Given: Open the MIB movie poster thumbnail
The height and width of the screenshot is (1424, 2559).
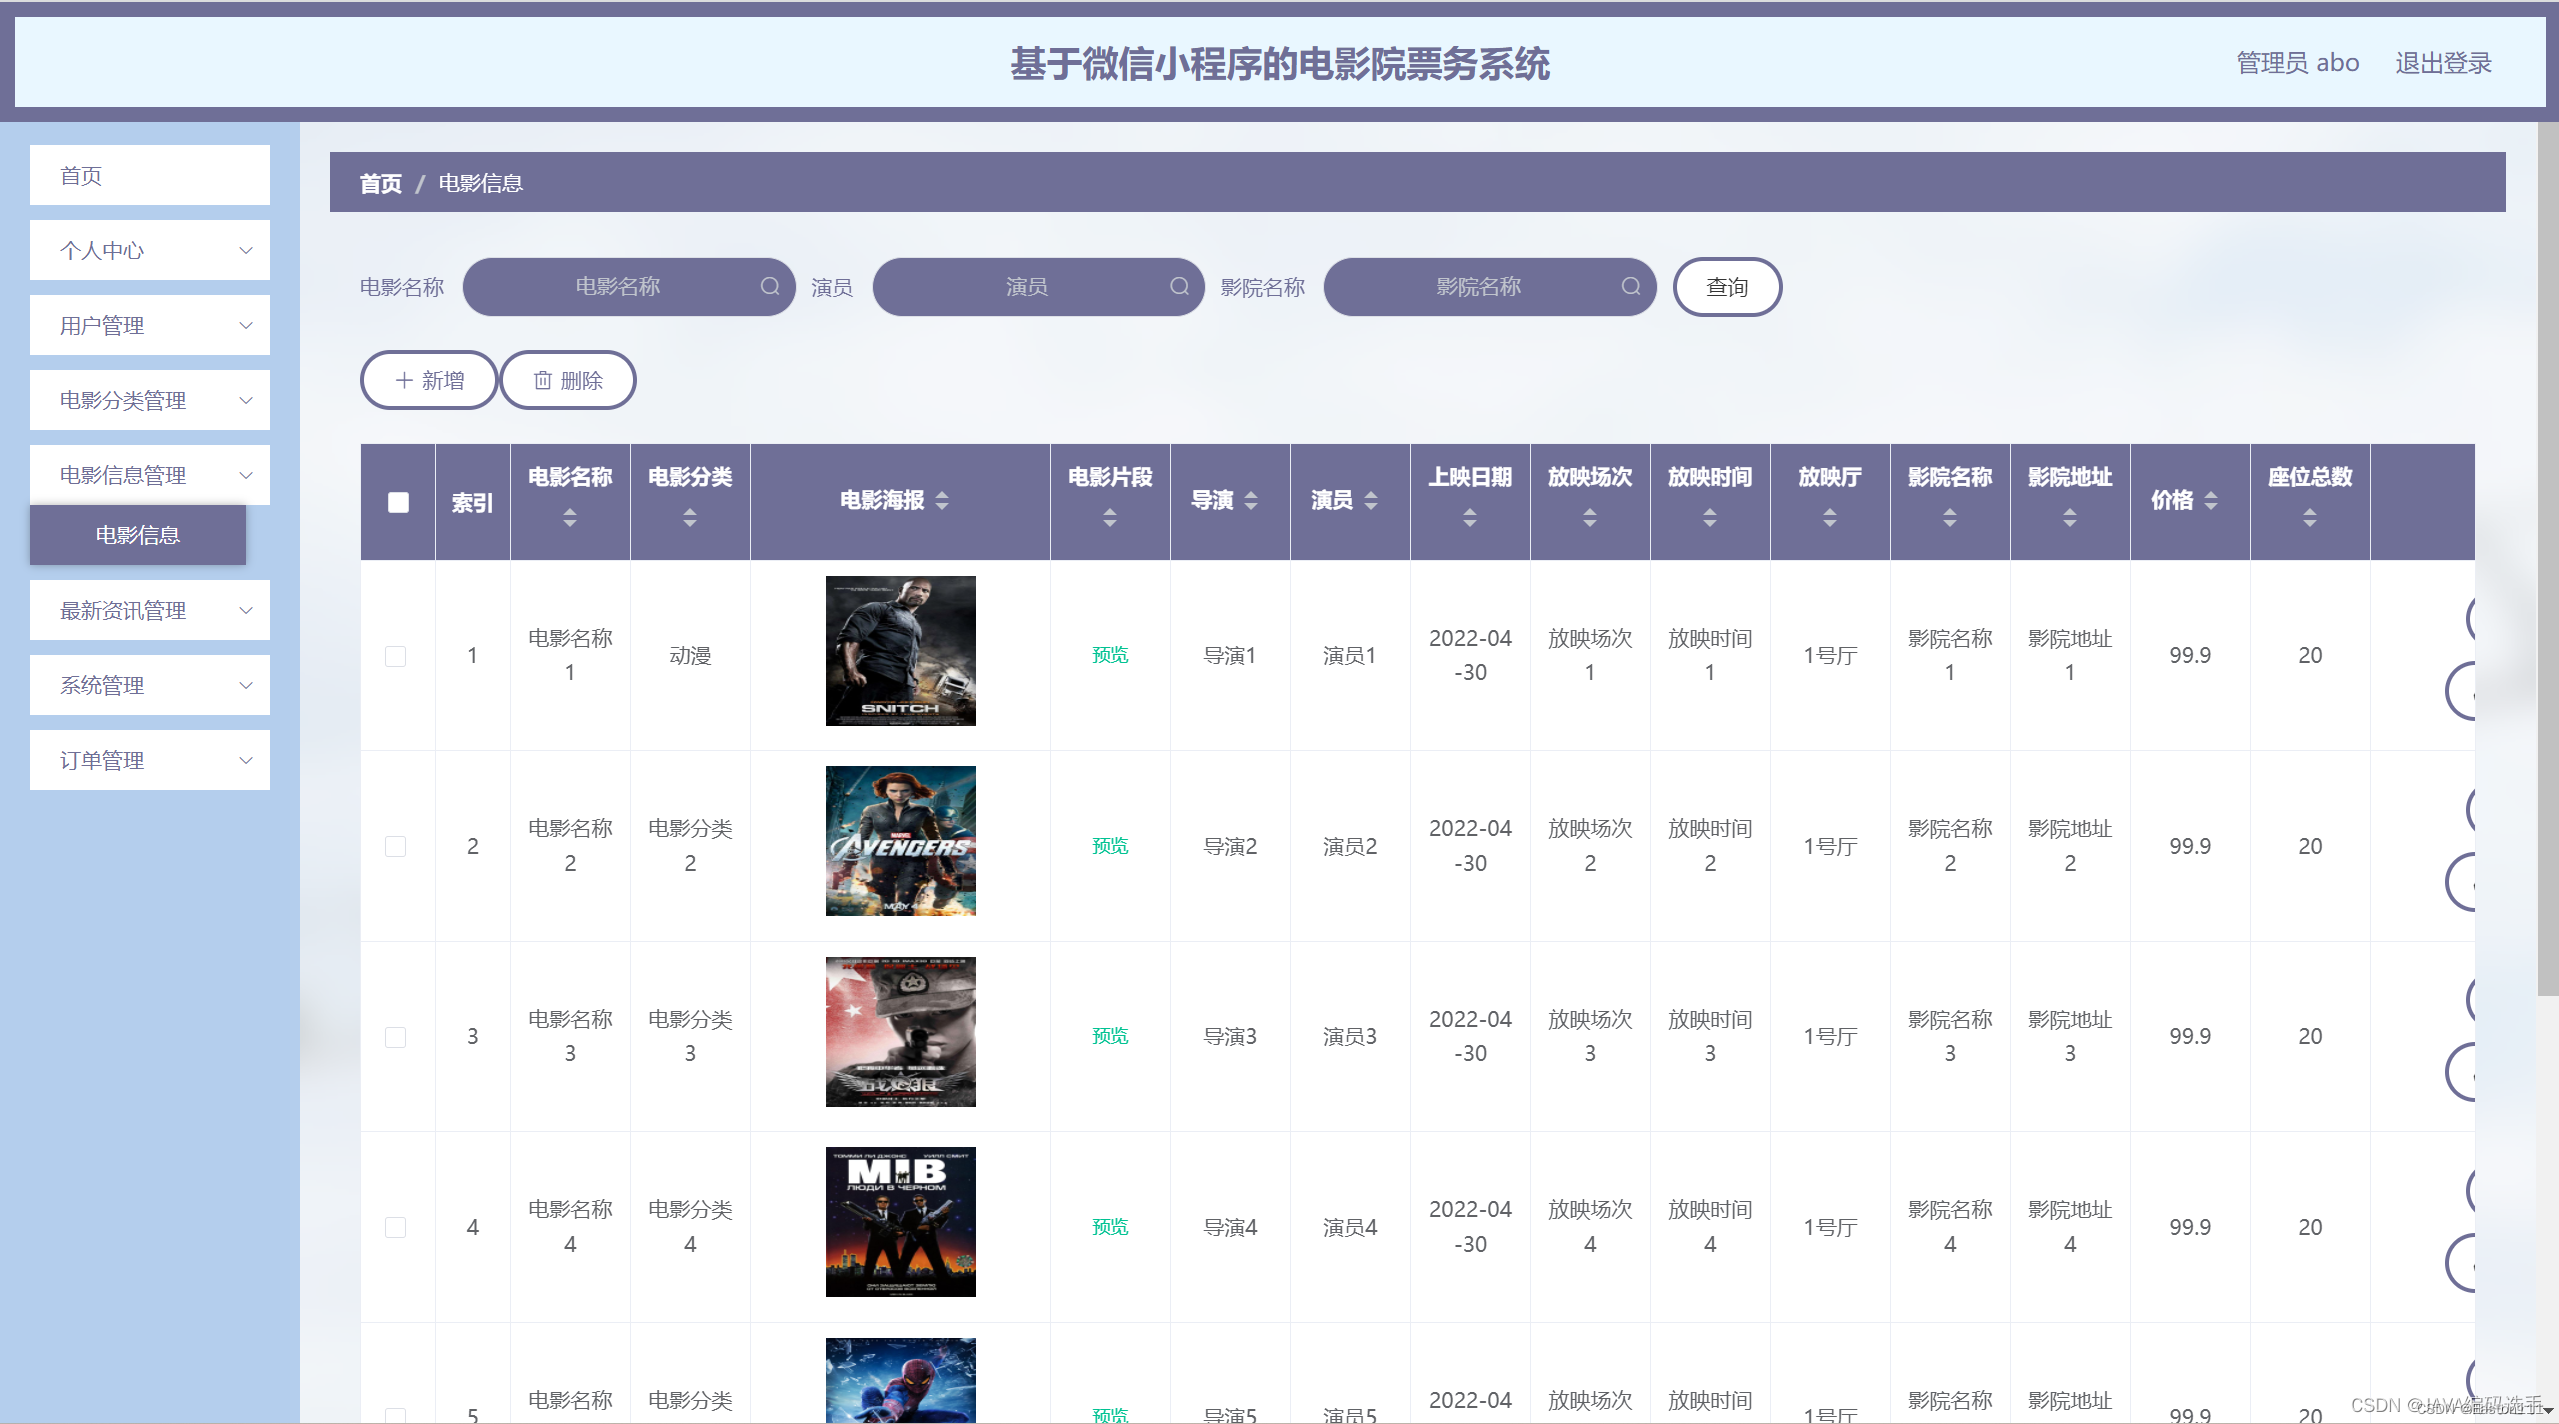Looking at the screenshot, I should (901, 1222).
